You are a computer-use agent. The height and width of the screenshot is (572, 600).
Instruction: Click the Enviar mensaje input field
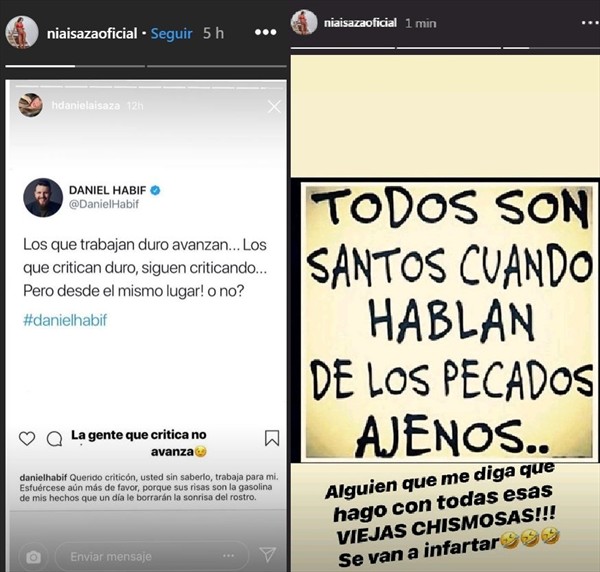pyautogui.click(x=152, y=556)
